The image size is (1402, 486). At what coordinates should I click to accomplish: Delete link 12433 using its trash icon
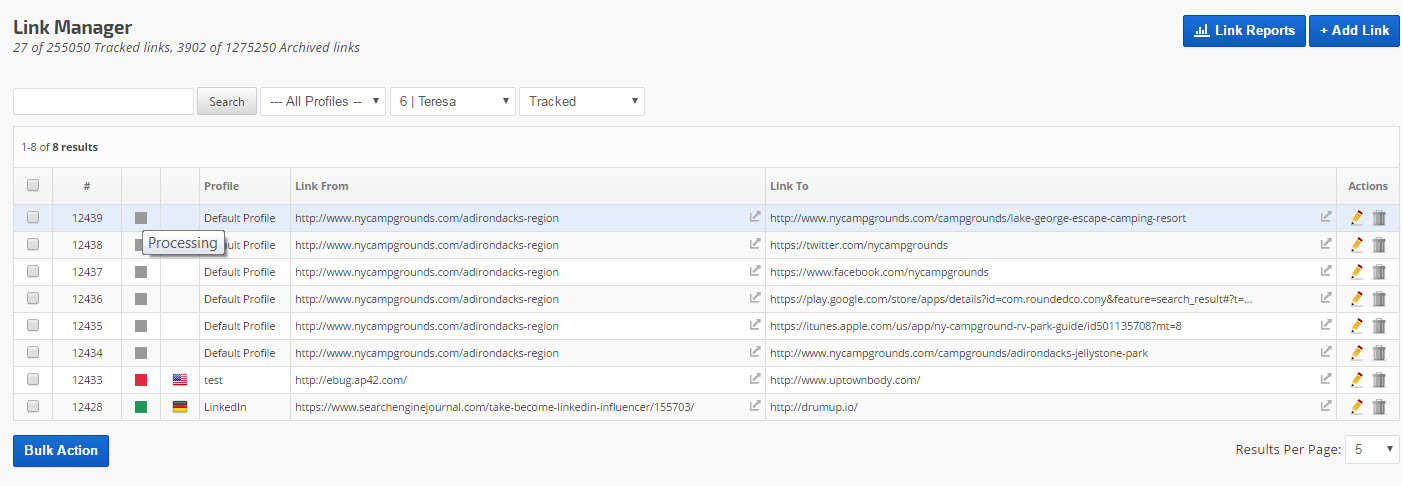pyautogui.click(x=1379, y=380)
